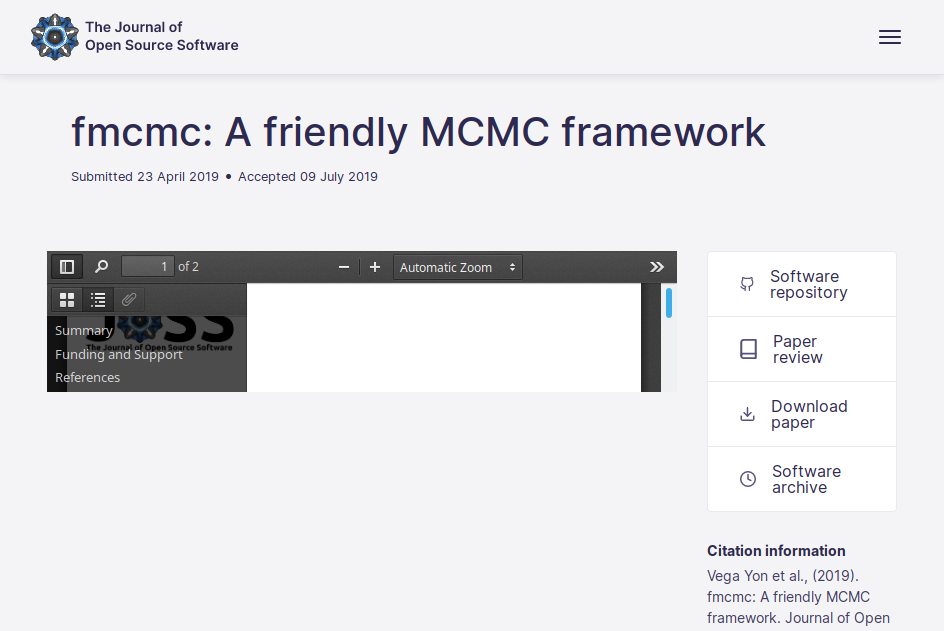944x631 pixels.
Task: Show the document outline view
Action: pyautogui.click(x=98, y=299)
